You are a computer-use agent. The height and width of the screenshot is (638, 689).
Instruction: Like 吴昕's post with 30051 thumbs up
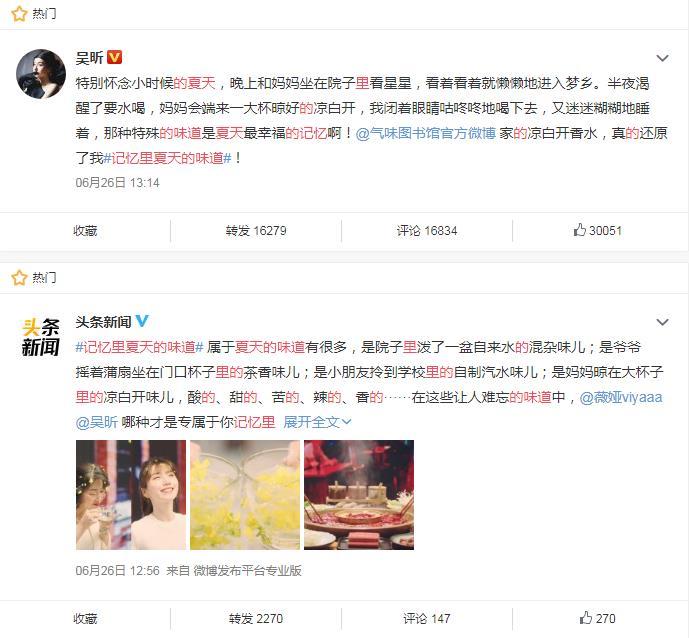[x=597, y=230]
